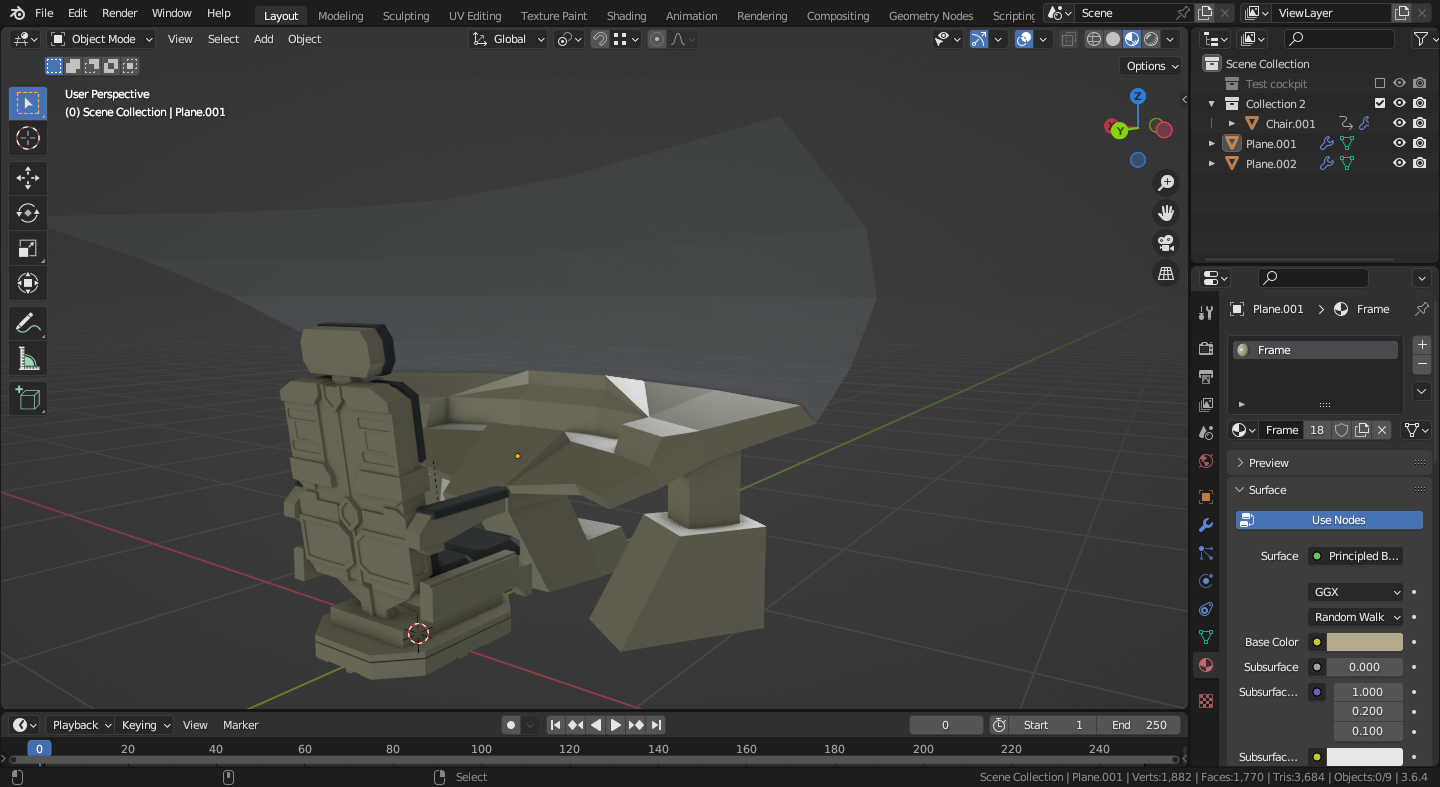Open the Render menu

point(120,13)
